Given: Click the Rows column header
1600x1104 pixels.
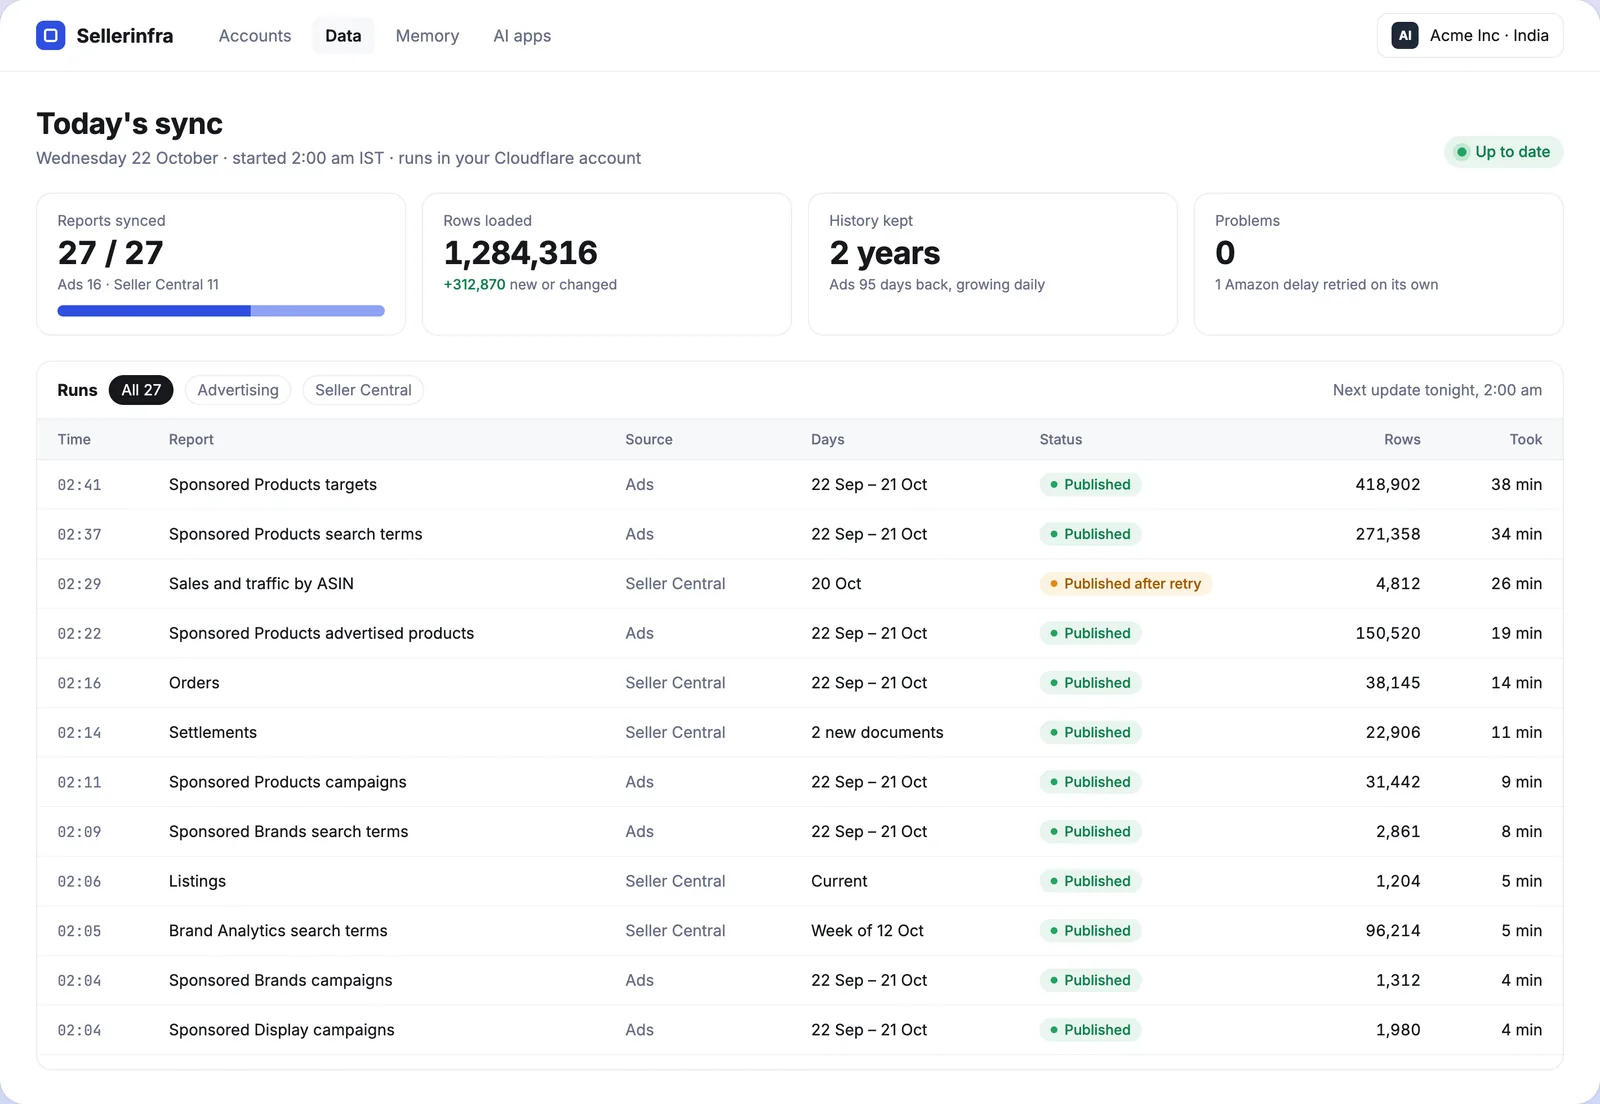Looking at the screenshot, I should (1402, 440).
